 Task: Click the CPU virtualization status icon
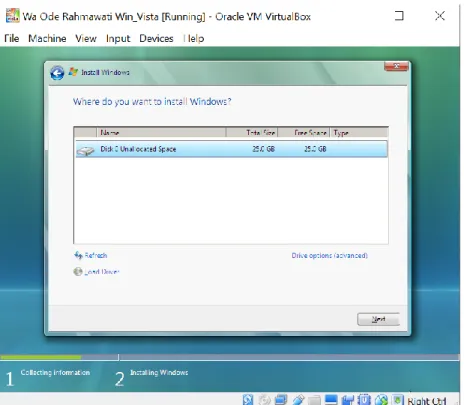(x=364, y=400)
